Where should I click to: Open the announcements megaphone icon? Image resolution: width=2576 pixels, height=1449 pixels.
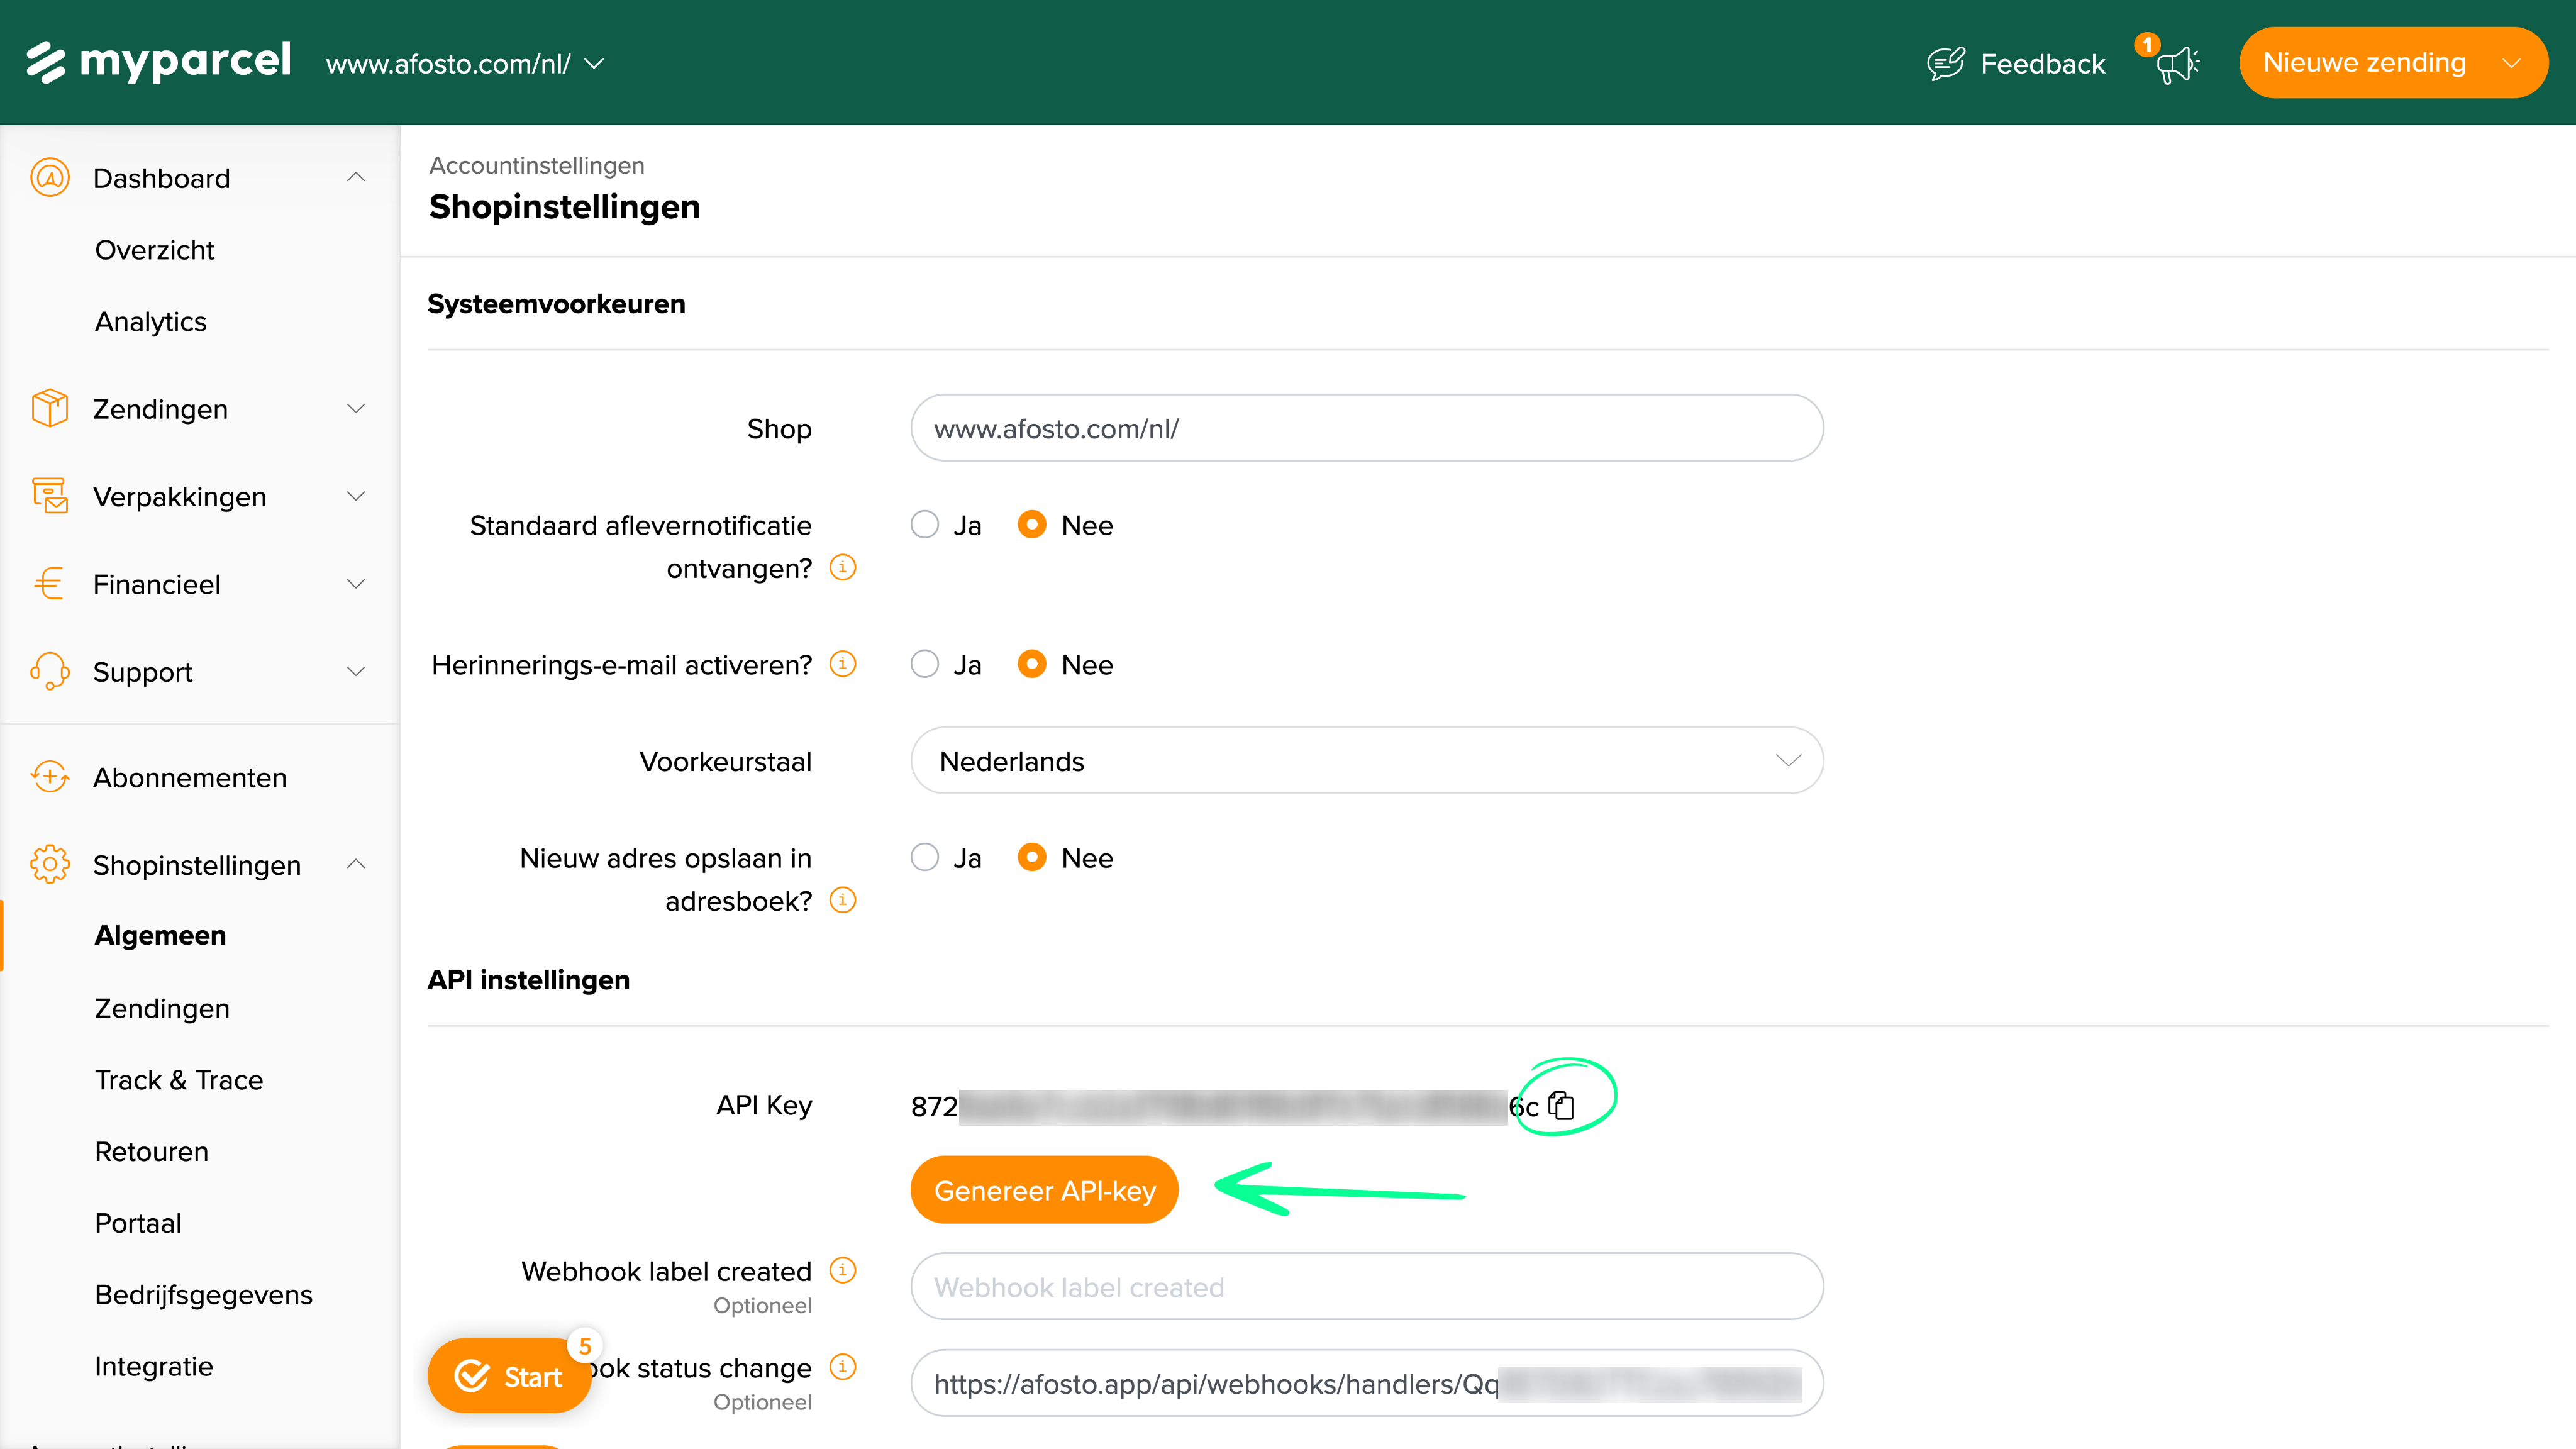(x=2176, y=65)
